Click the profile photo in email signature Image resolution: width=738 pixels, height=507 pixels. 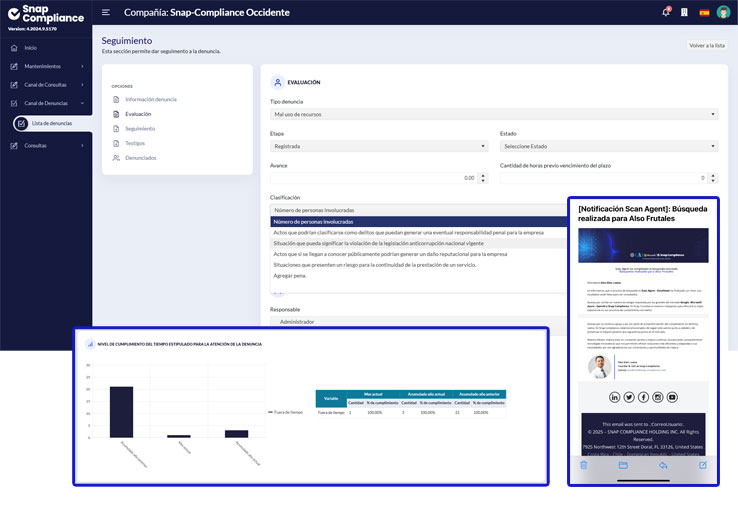click(x=600, y=367)
